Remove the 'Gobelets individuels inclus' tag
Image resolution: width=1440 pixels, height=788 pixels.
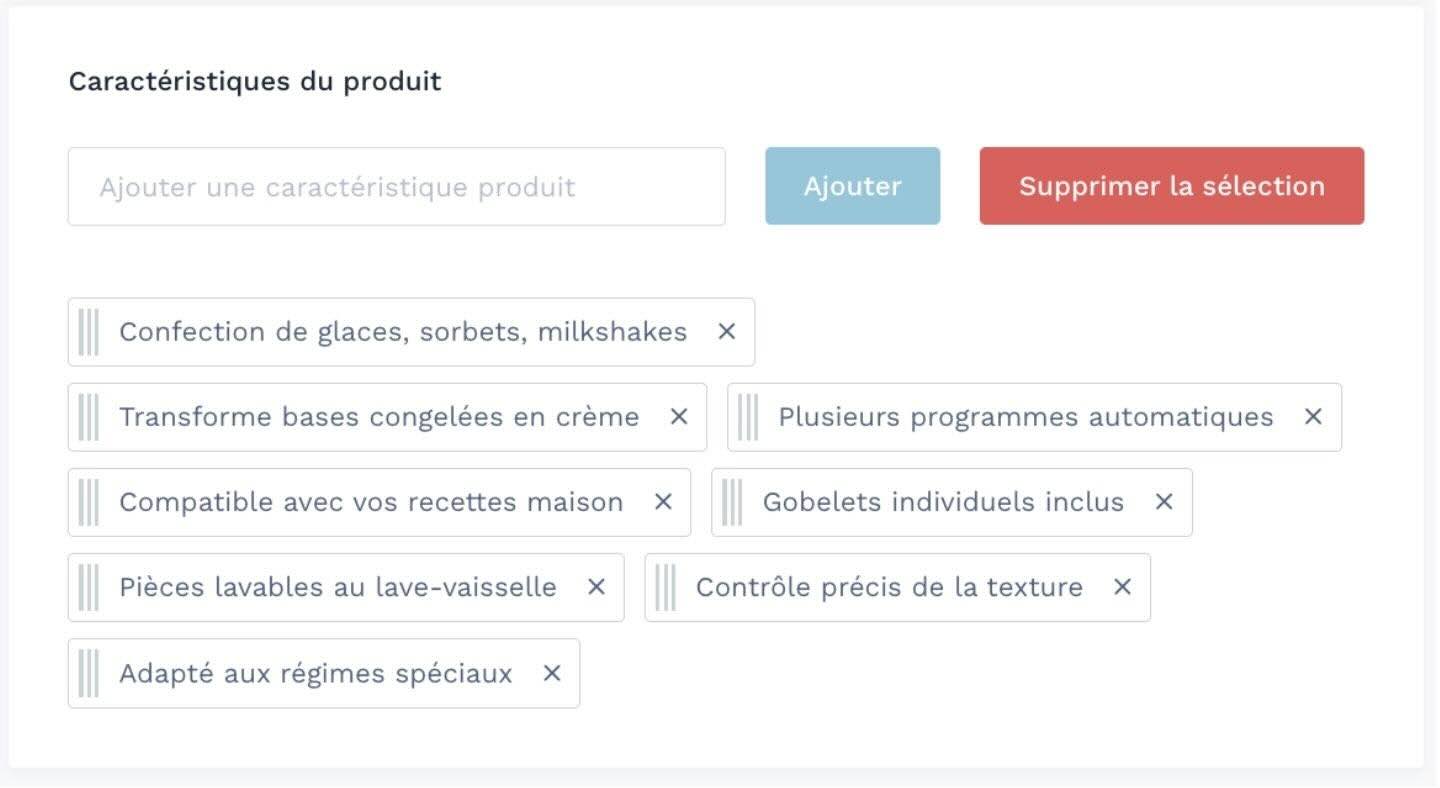tap(1164, 502)
